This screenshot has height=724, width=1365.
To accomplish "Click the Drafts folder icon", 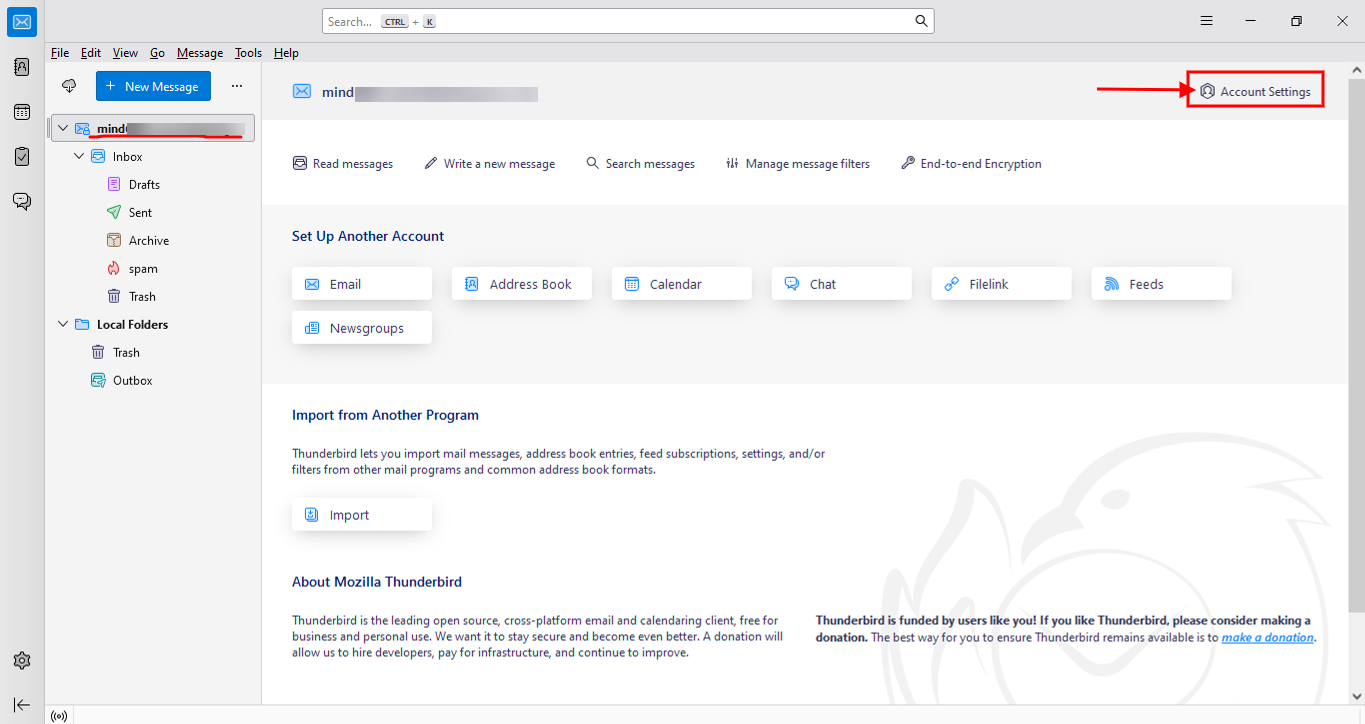I will coord(114,185).
